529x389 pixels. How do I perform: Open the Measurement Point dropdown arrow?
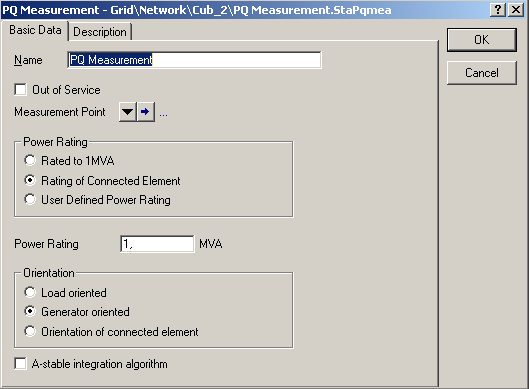pyautogui.click(x=128, y=112)
